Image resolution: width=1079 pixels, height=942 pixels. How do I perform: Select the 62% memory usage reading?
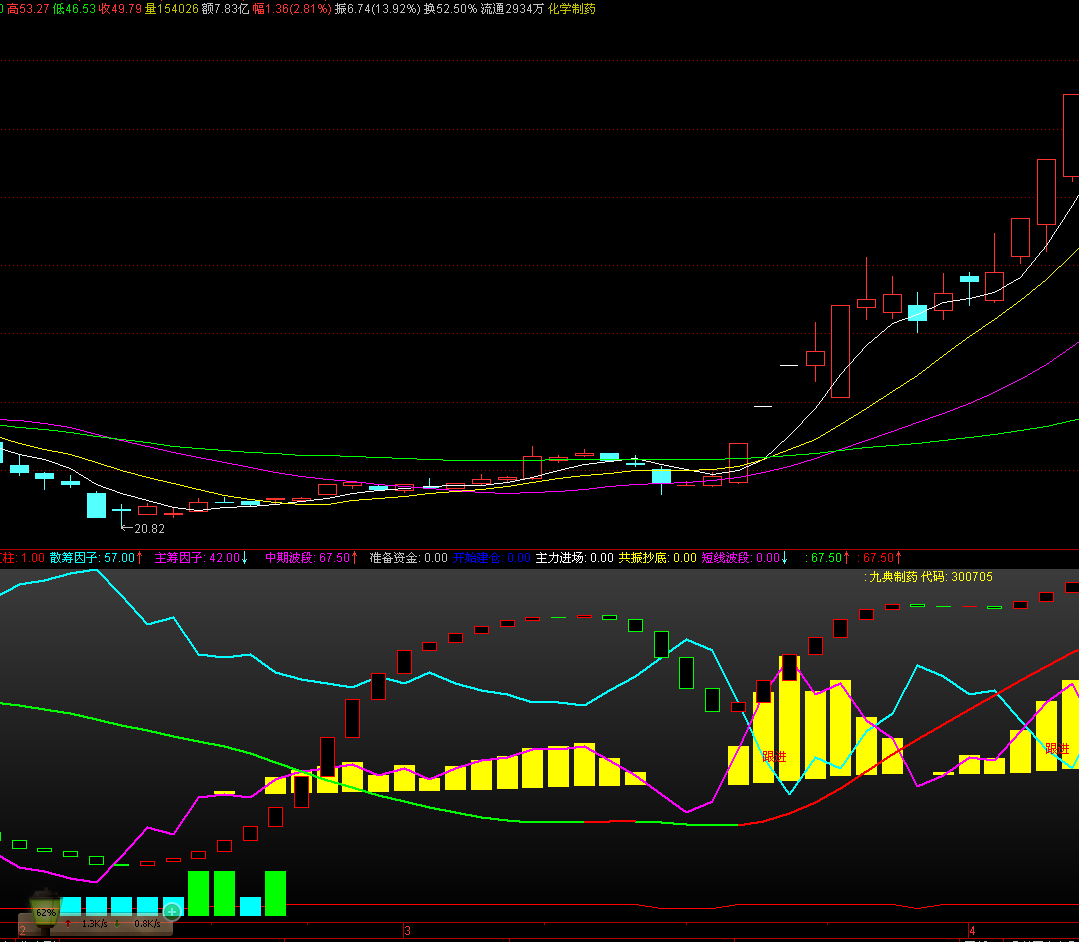point(46,912)
